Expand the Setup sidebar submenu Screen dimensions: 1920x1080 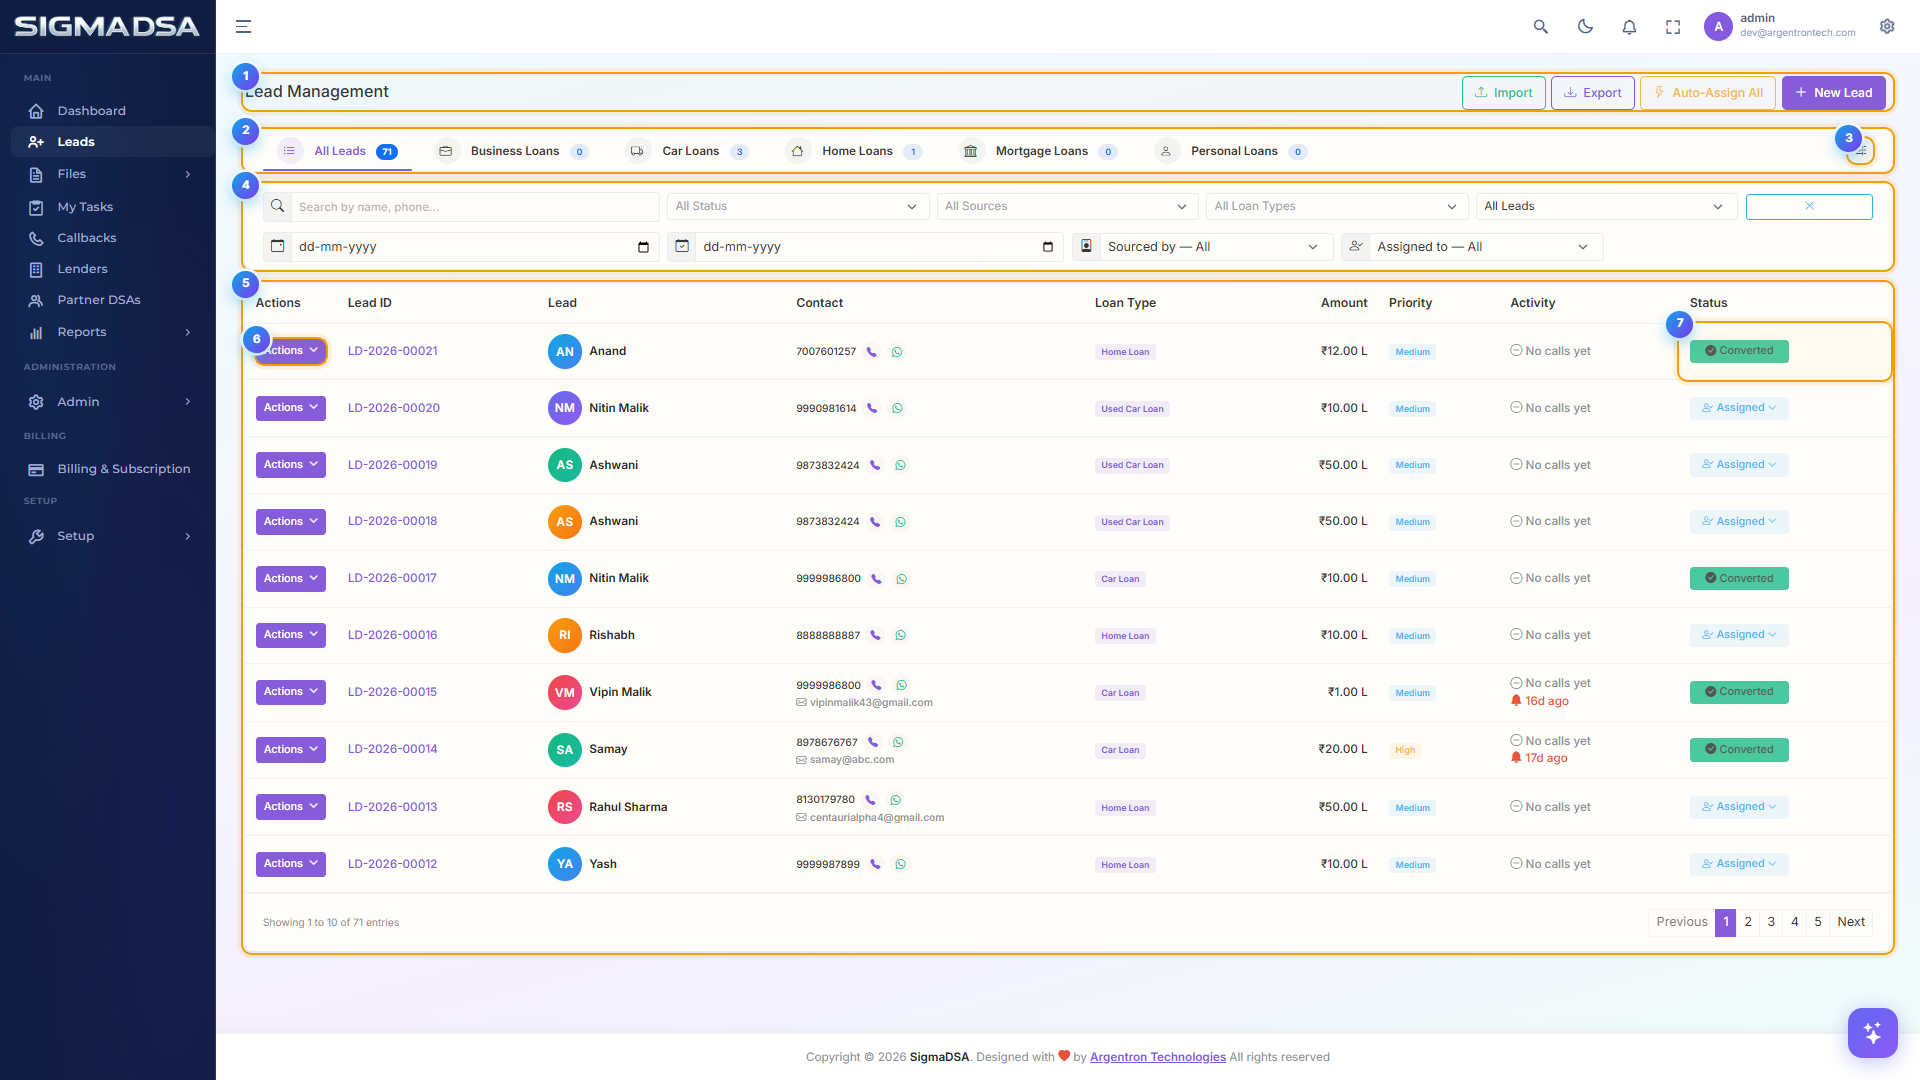tap(108, 536)
